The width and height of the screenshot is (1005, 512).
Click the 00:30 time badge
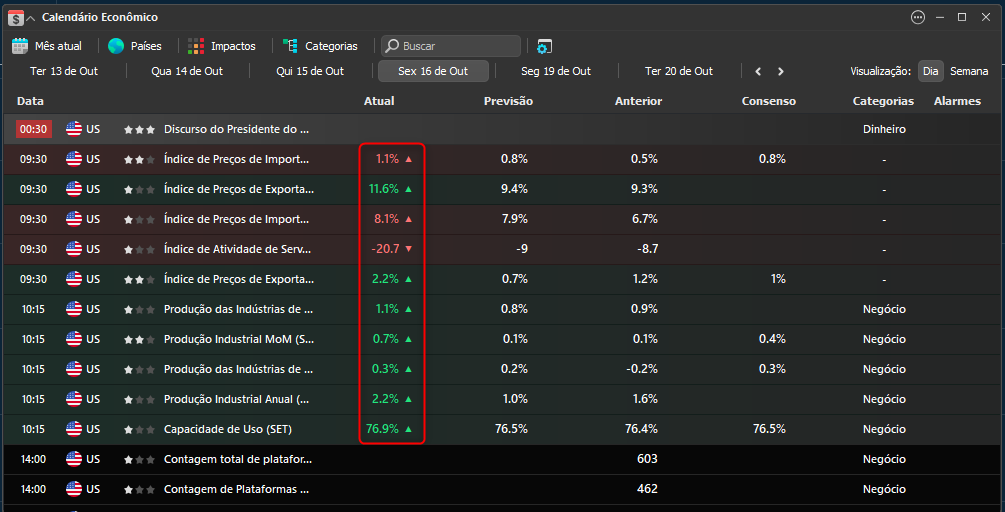[34, 129]
